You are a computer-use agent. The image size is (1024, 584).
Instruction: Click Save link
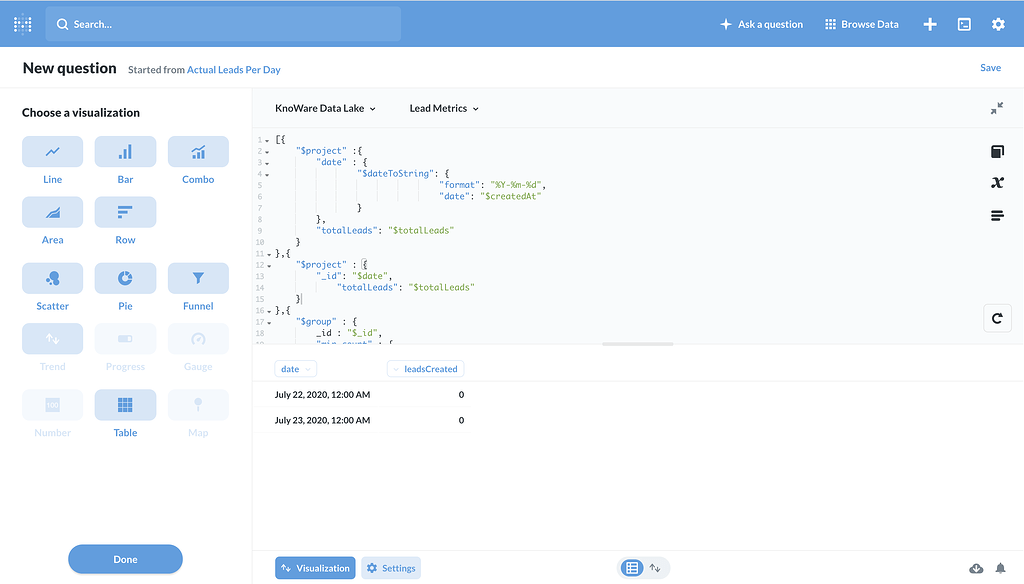[x=990, y=67]
